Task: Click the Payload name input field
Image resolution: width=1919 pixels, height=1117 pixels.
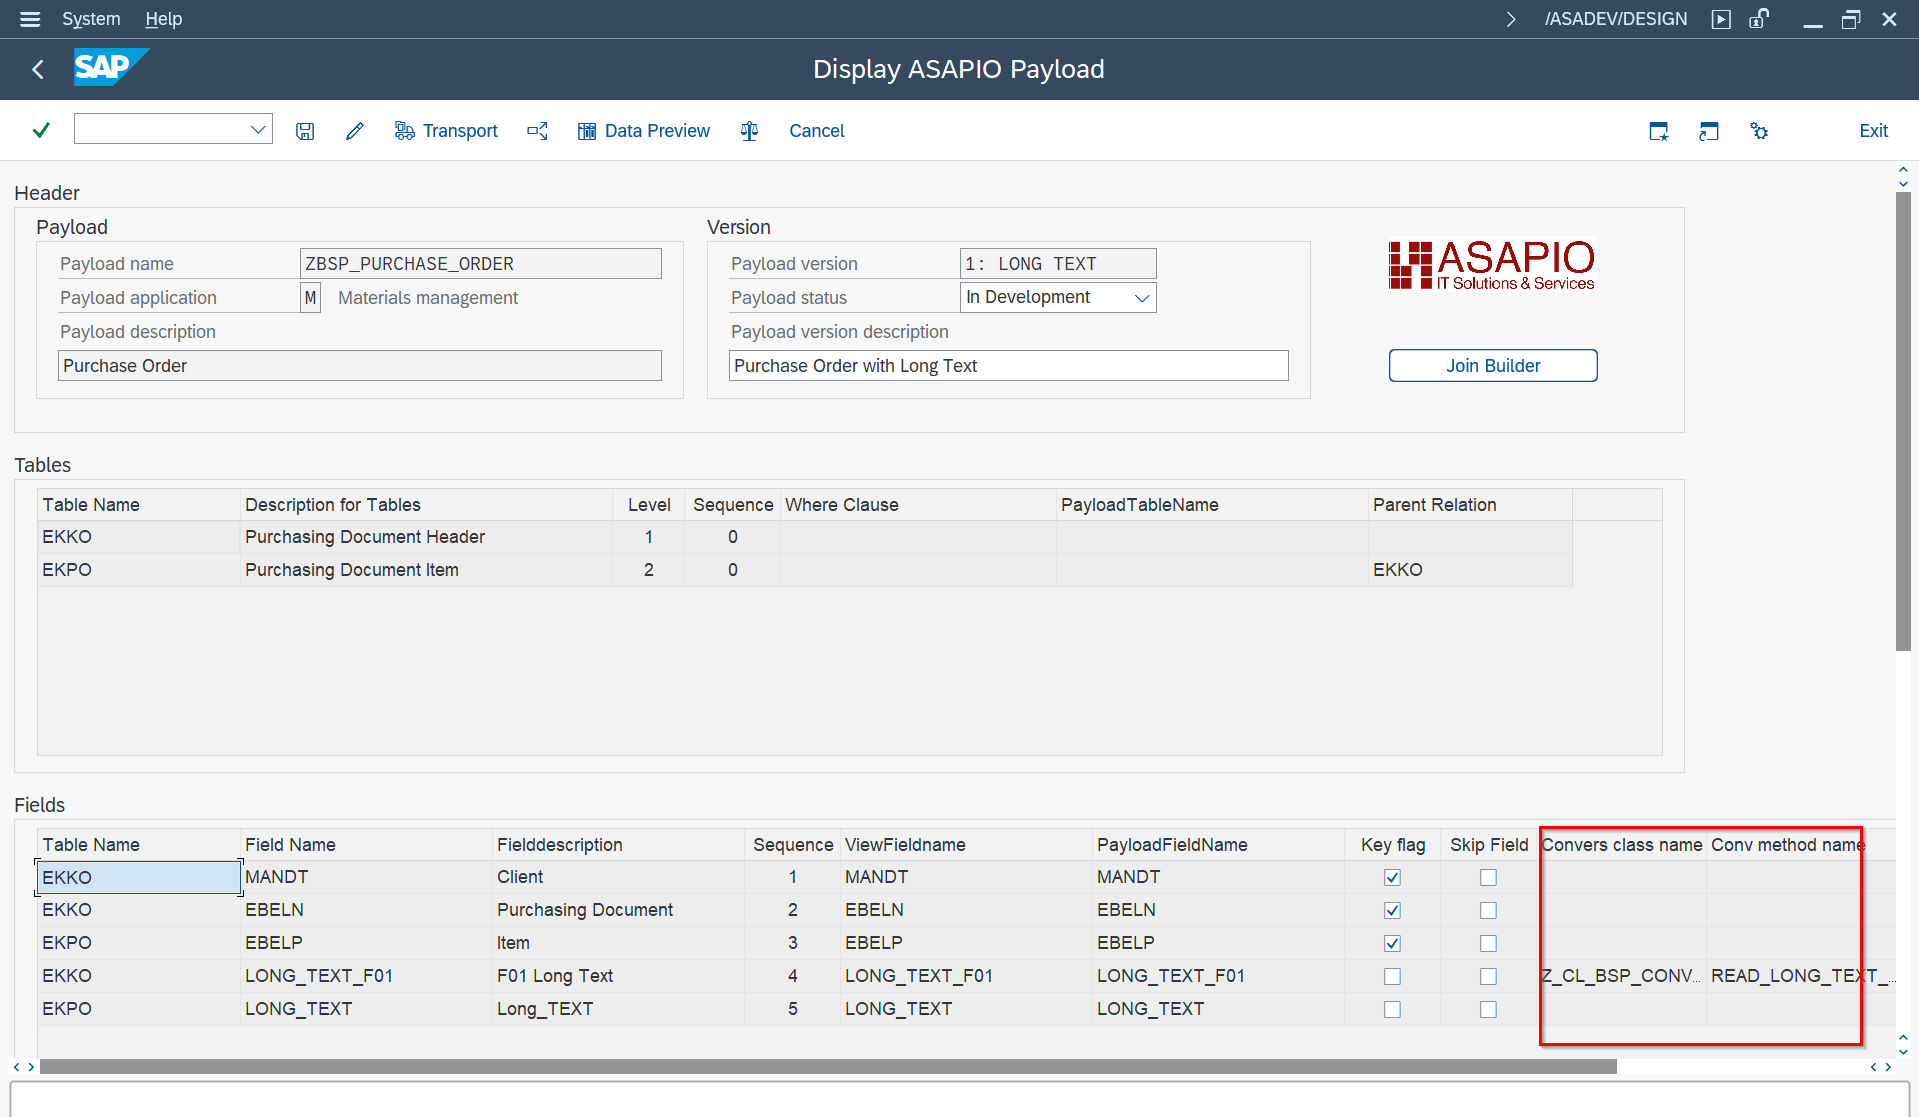Action: pyautogui.click(x=480, y=264)
